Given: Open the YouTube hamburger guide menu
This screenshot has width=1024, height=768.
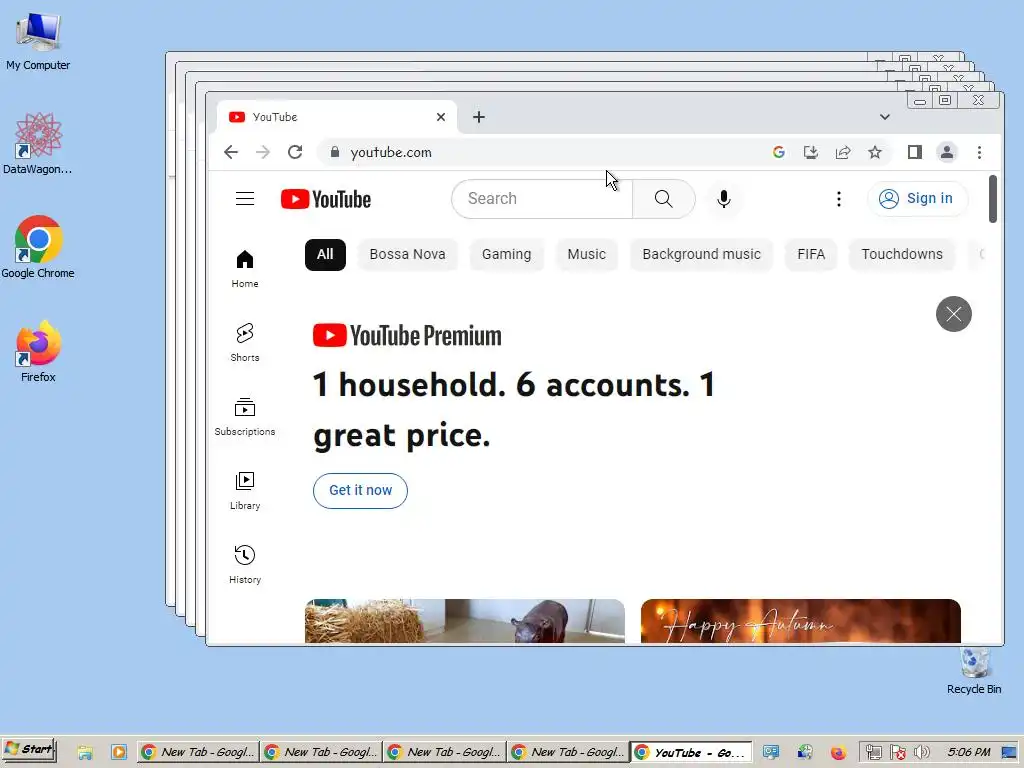Looking at the screenshot, I should 245,199.
